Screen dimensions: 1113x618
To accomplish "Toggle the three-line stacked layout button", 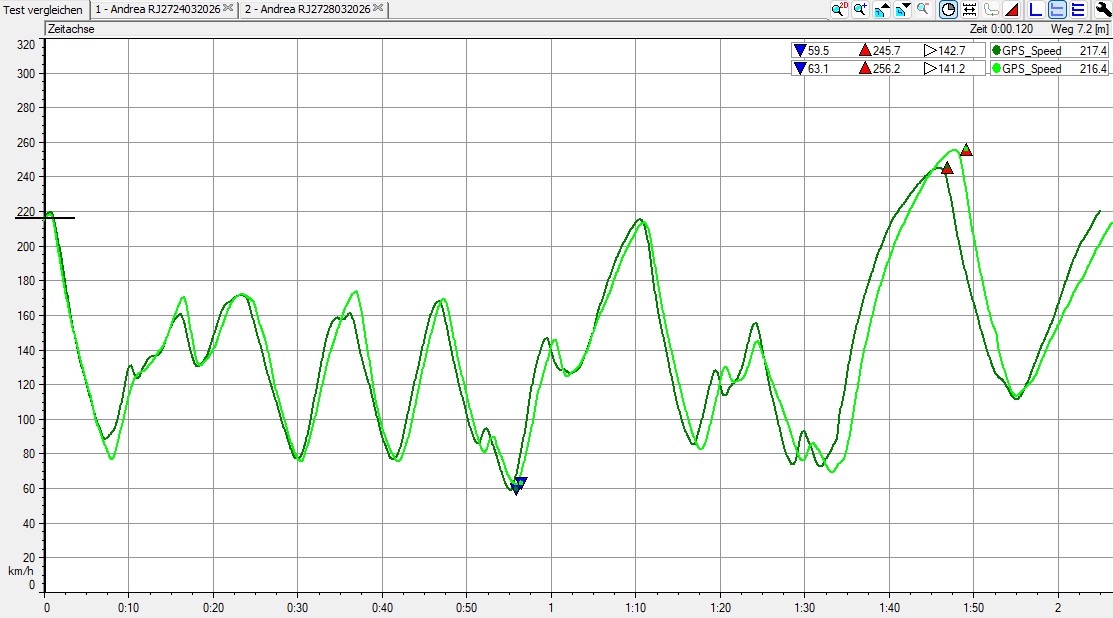I will 1078,10.
